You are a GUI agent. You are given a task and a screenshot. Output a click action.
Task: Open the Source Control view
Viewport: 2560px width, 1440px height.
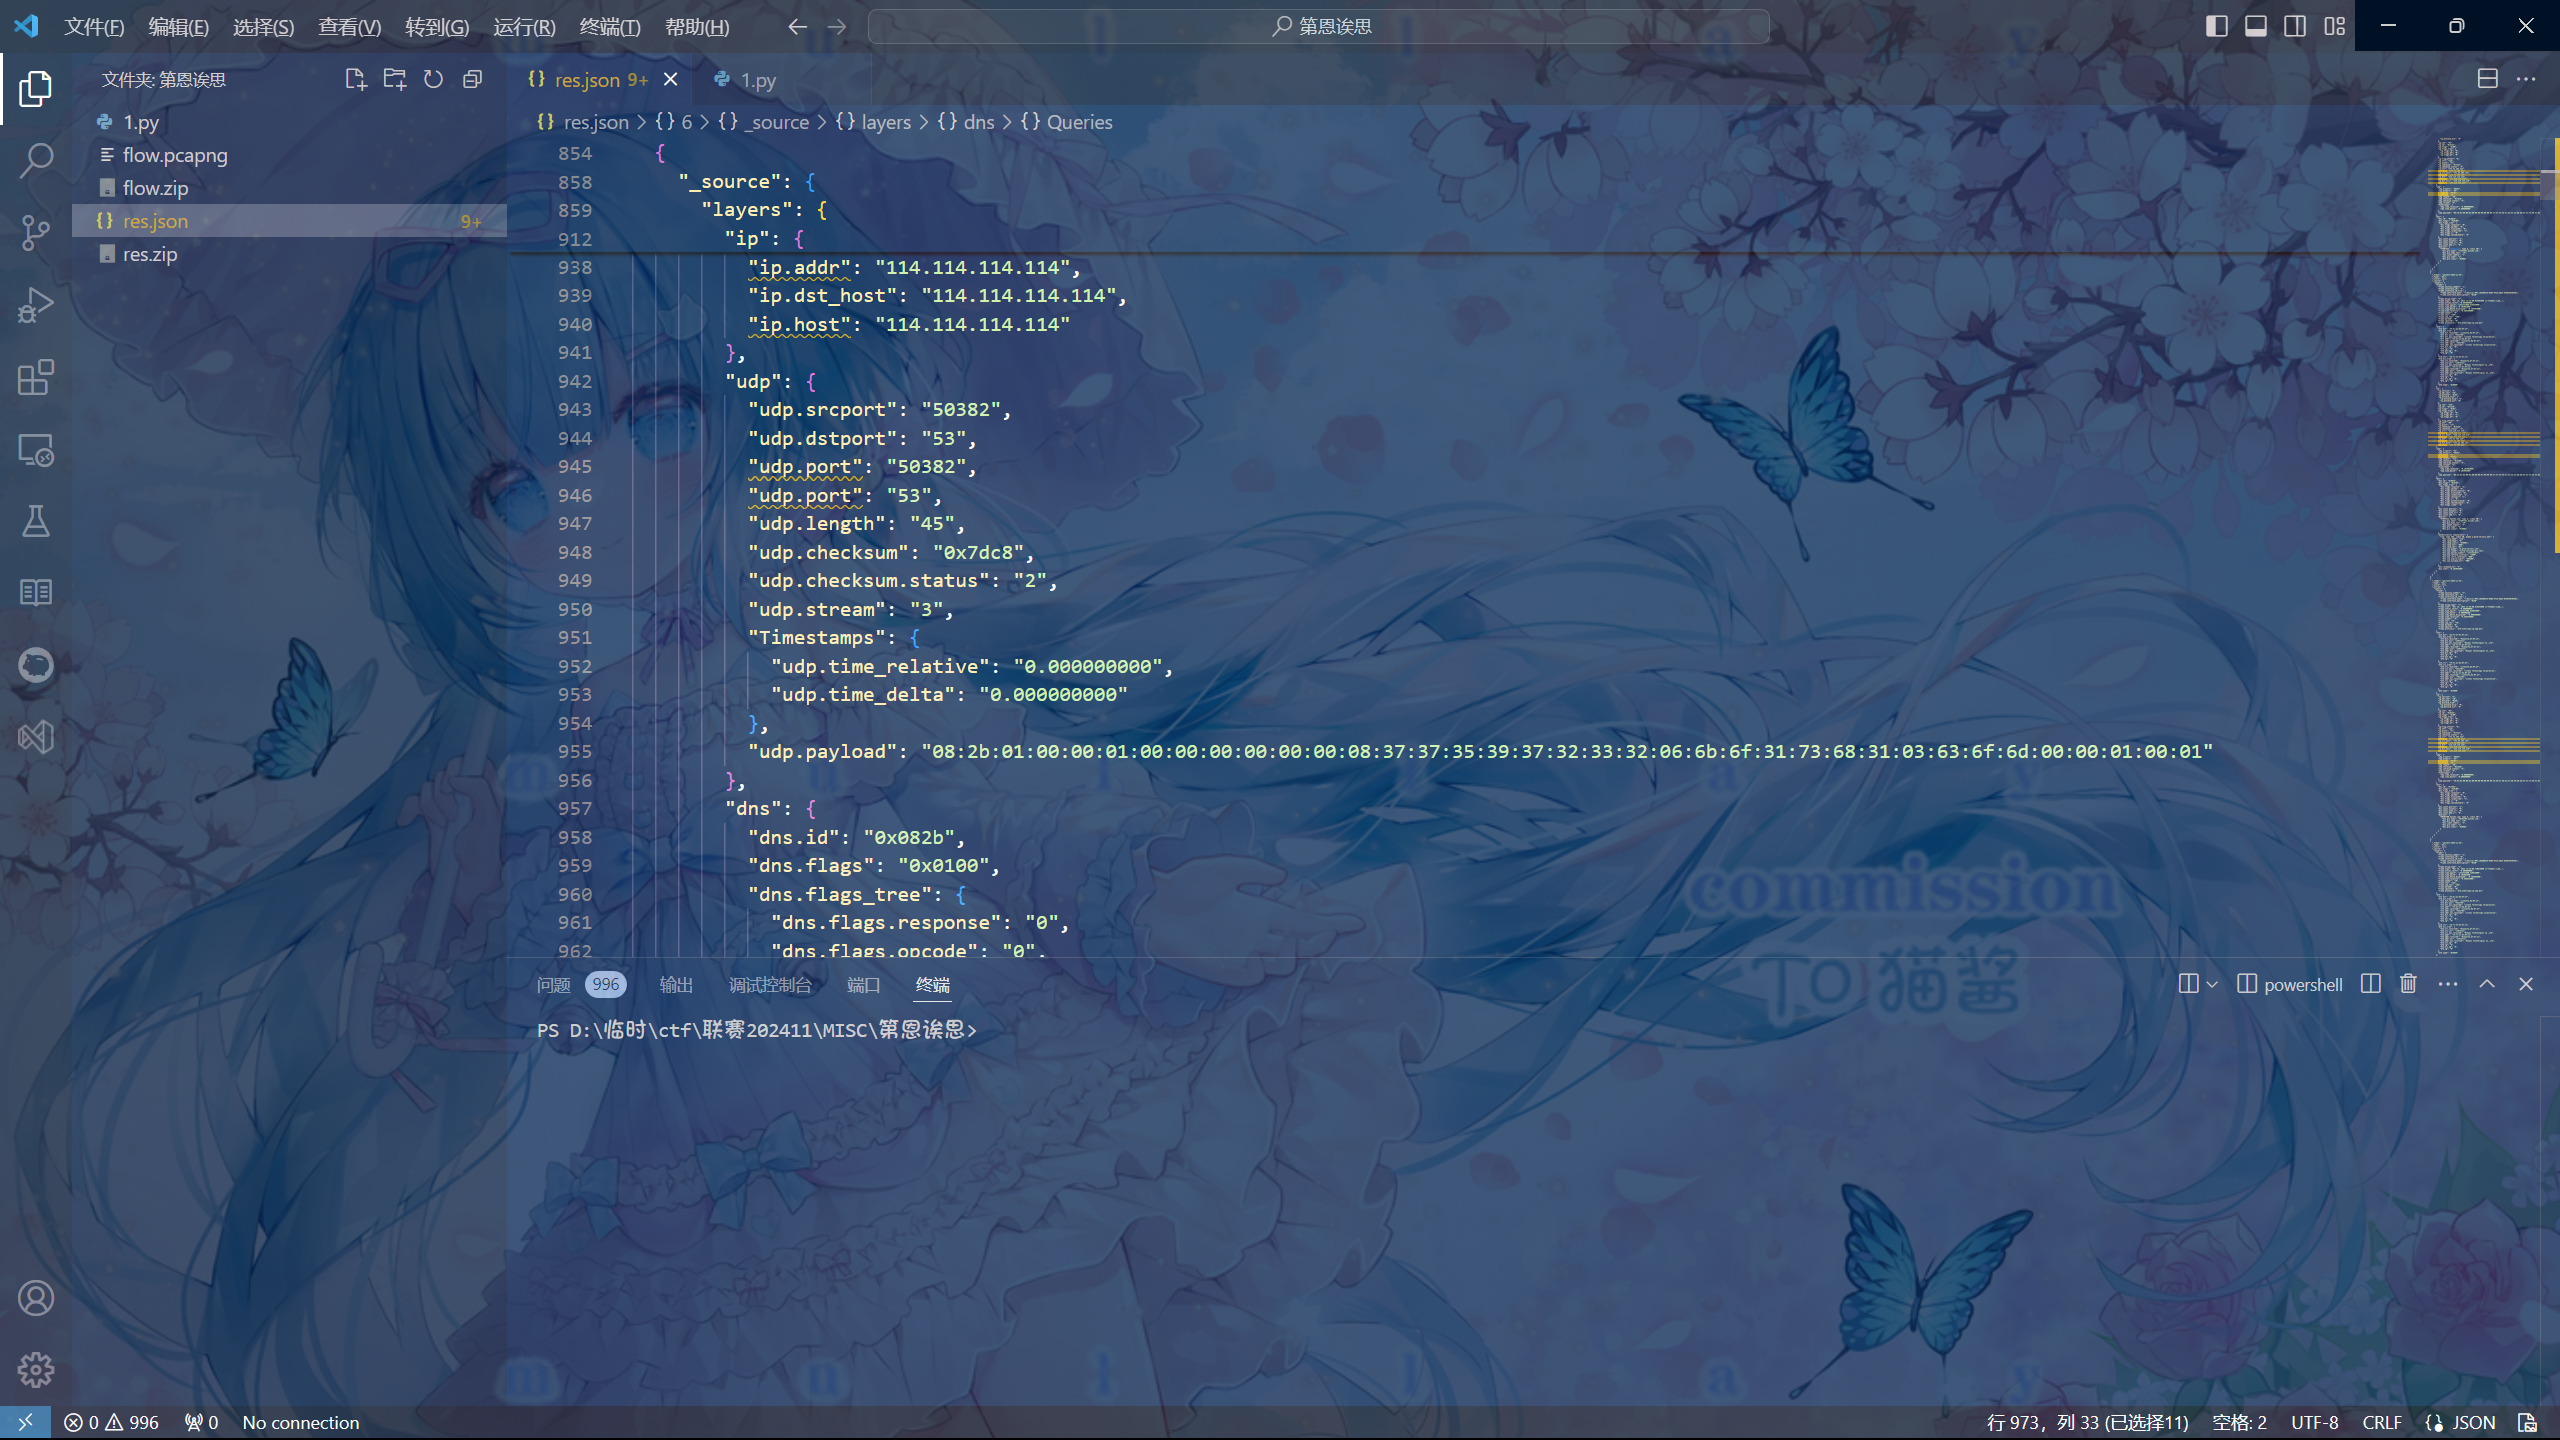36,233
